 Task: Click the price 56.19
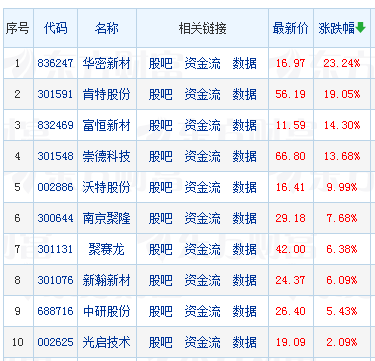click(x=290, y=94)
